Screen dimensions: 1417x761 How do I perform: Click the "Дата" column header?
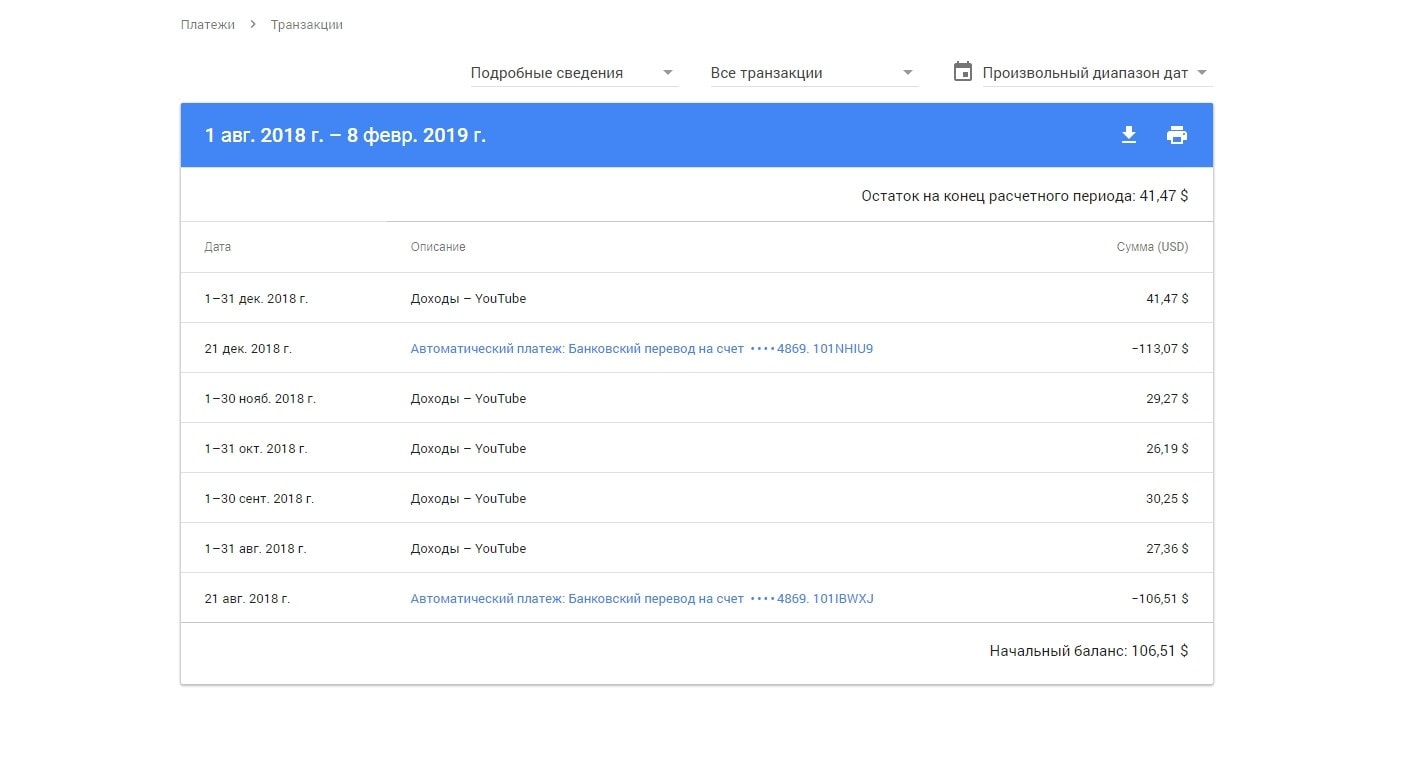pyautogui.click(x=217, y=247)
